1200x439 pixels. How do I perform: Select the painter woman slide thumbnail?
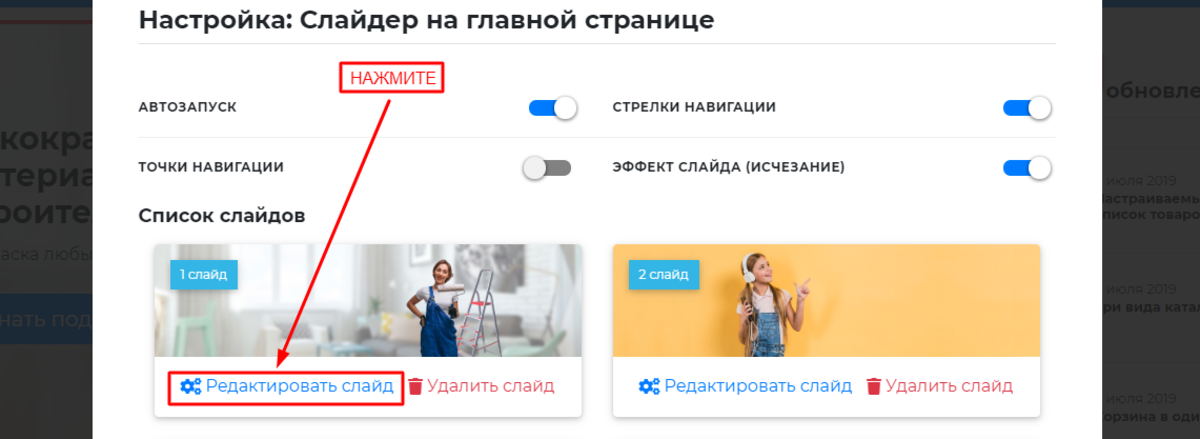pyautogui.click(x=367, y=300)
